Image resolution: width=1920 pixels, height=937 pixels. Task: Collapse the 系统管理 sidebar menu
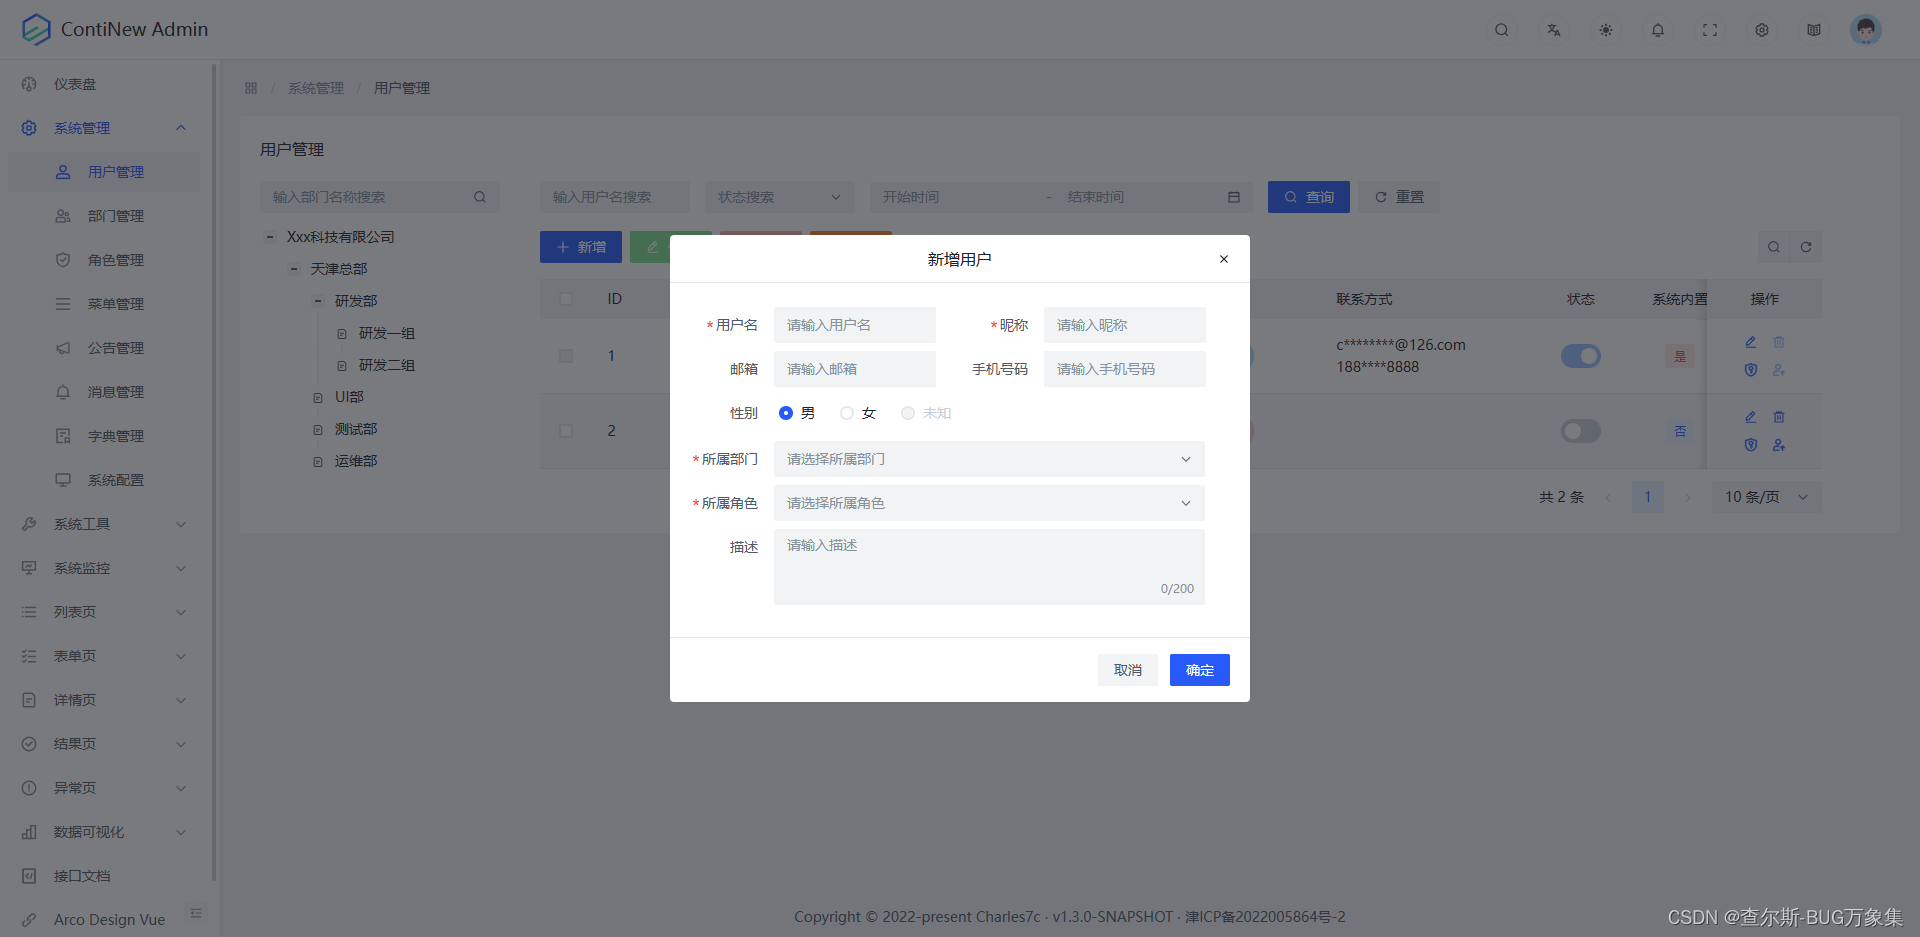(x=104, y=128)
